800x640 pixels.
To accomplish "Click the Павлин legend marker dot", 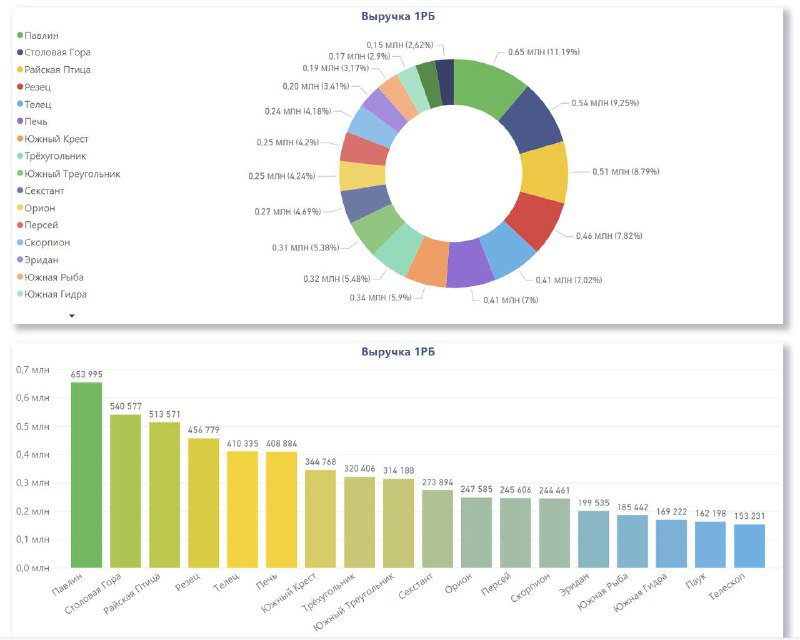I will point(20,35).
